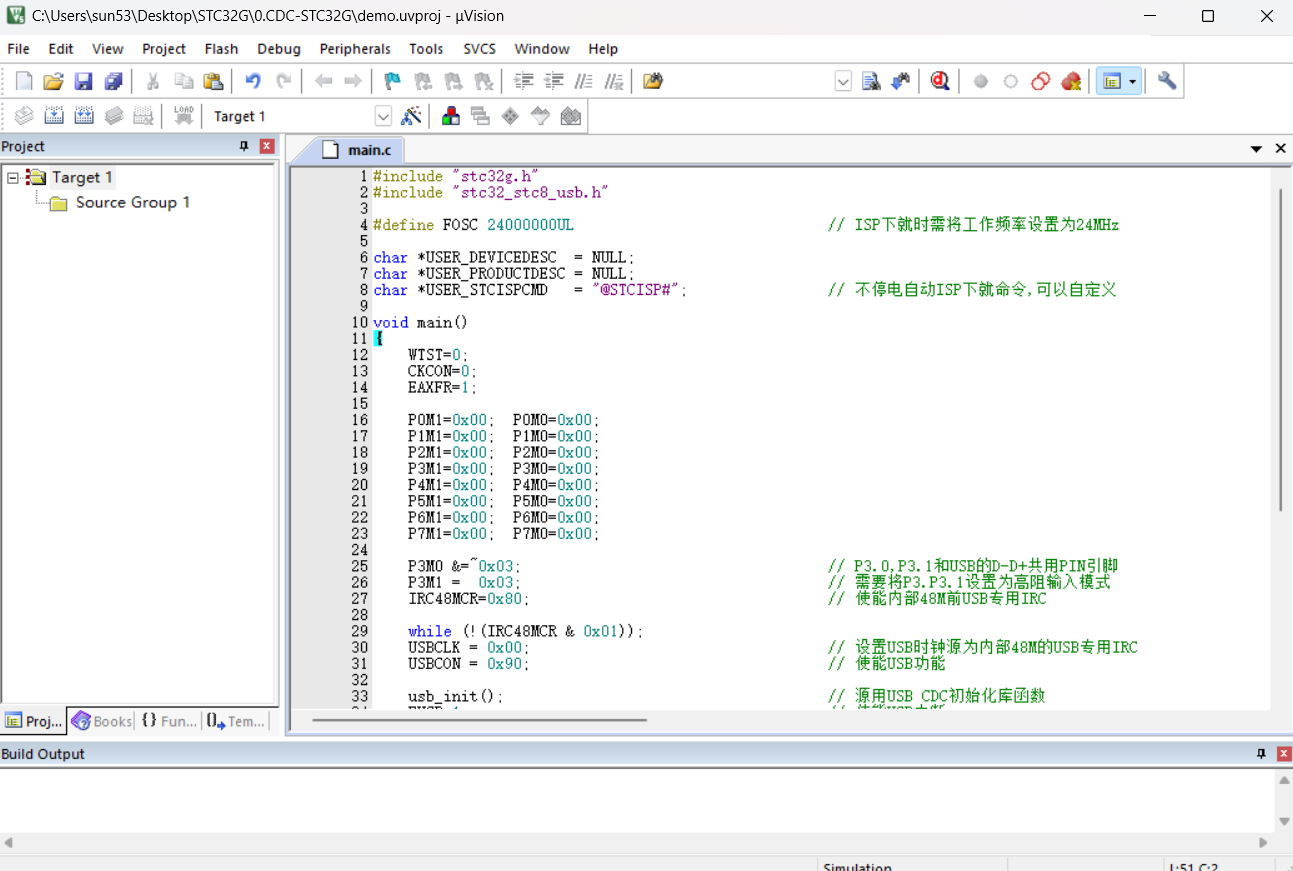Translate the current file
This screenshot has height=871, width=1293.
(24, 116)
